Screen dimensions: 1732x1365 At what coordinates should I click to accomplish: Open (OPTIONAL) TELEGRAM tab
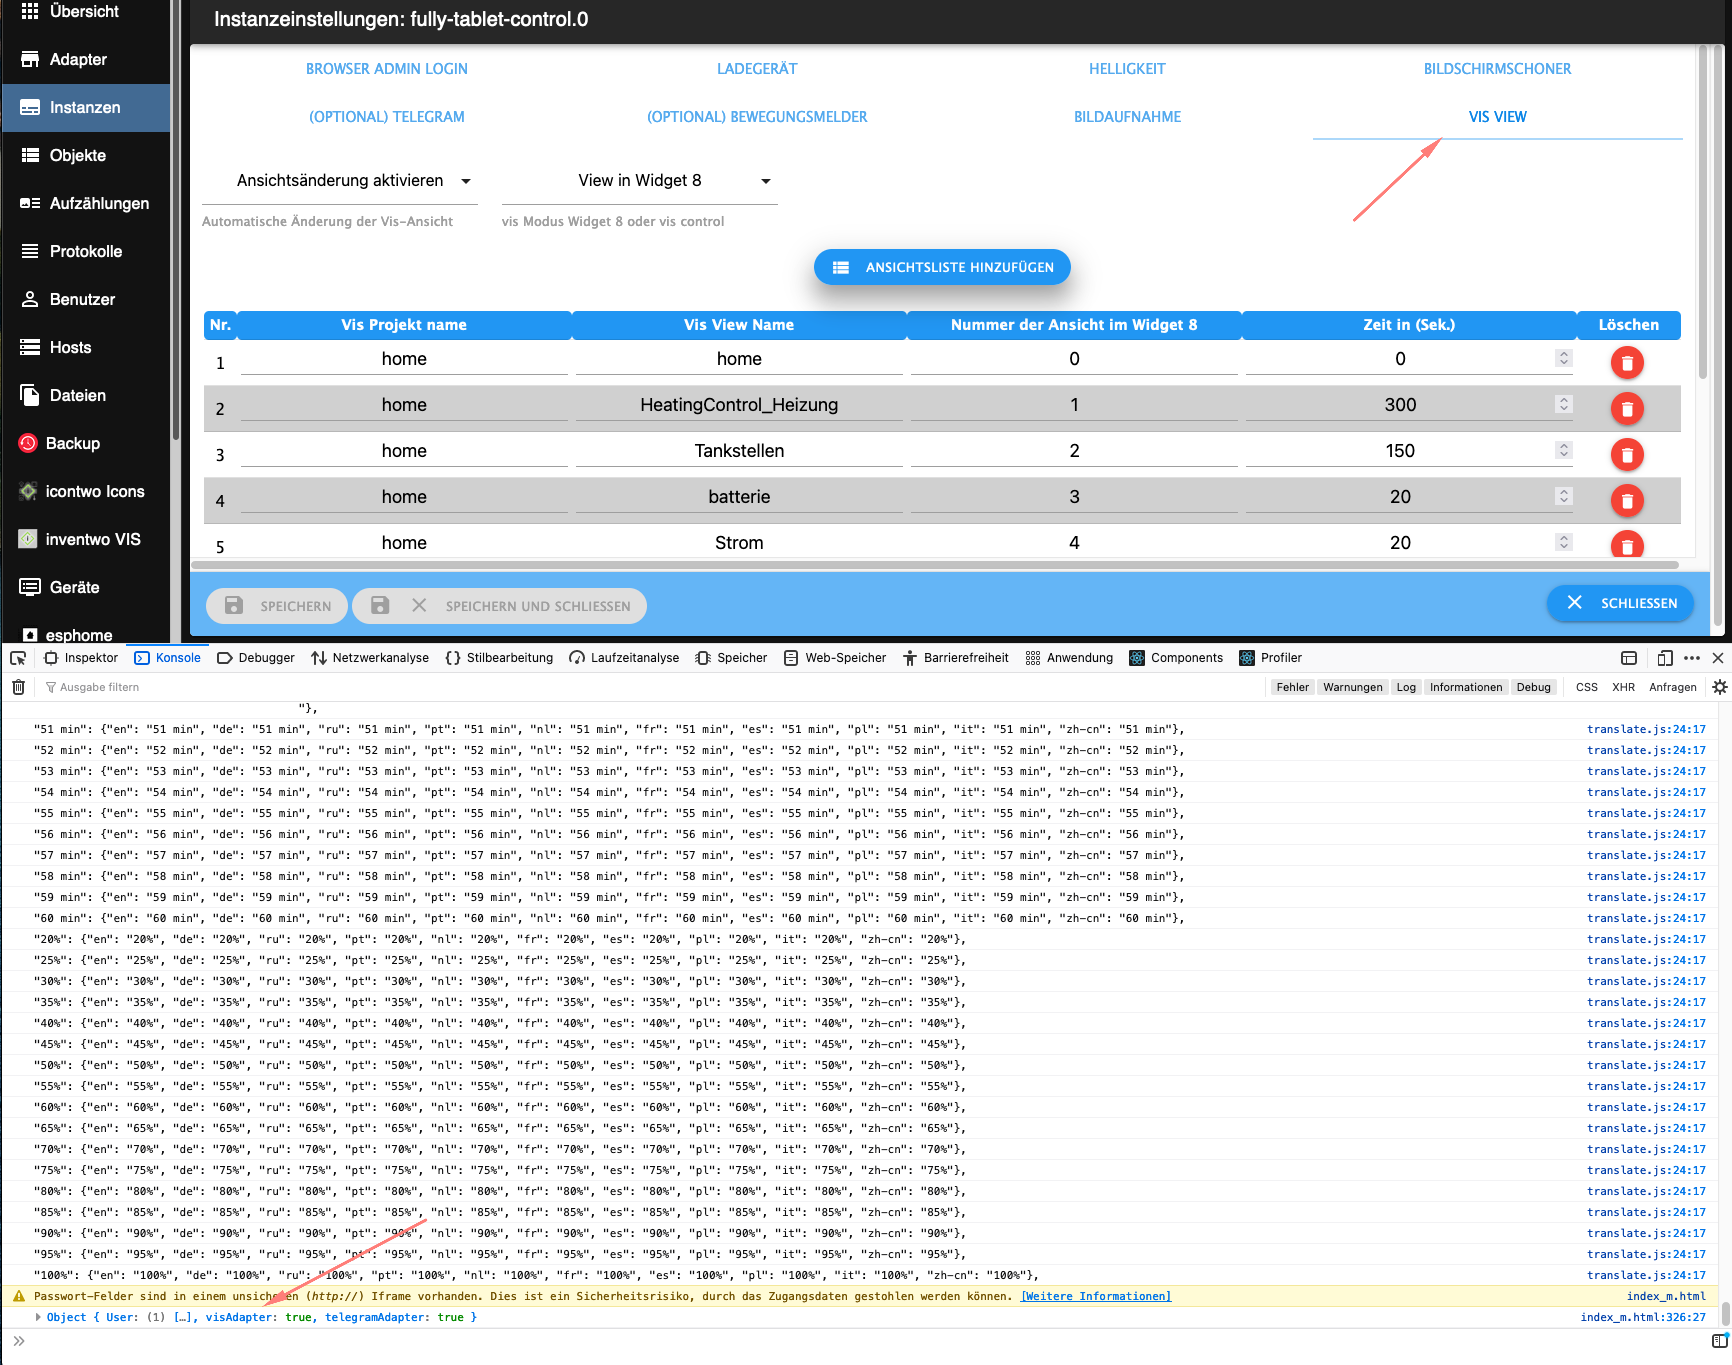point(387,117)
